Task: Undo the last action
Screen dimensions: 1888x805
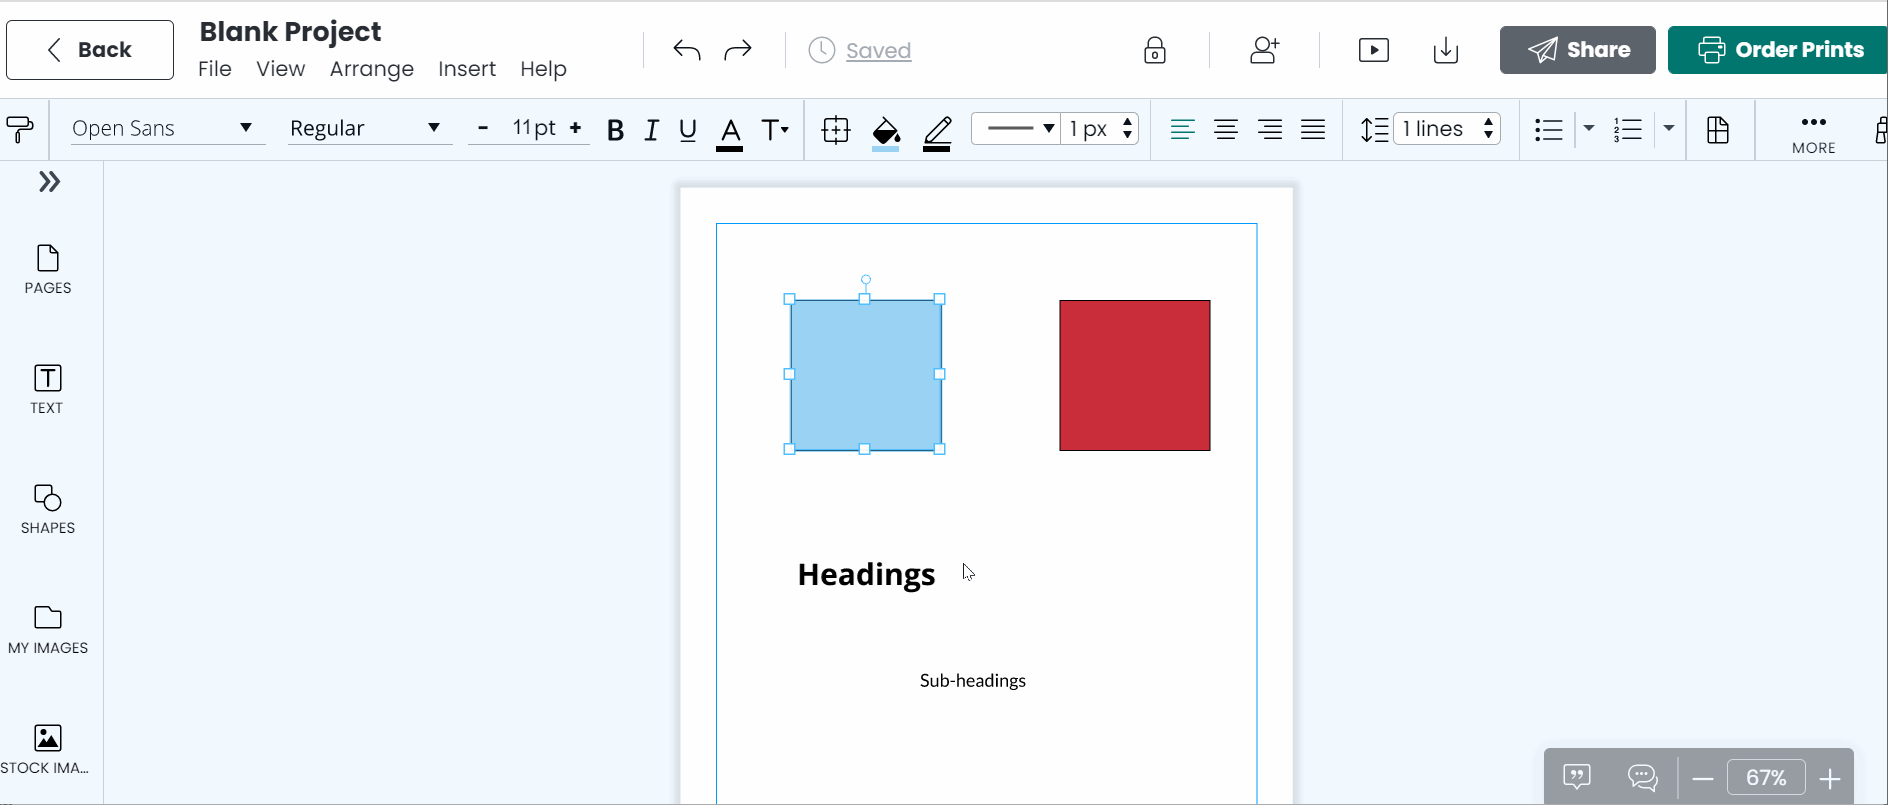Action: coord(687,50)
